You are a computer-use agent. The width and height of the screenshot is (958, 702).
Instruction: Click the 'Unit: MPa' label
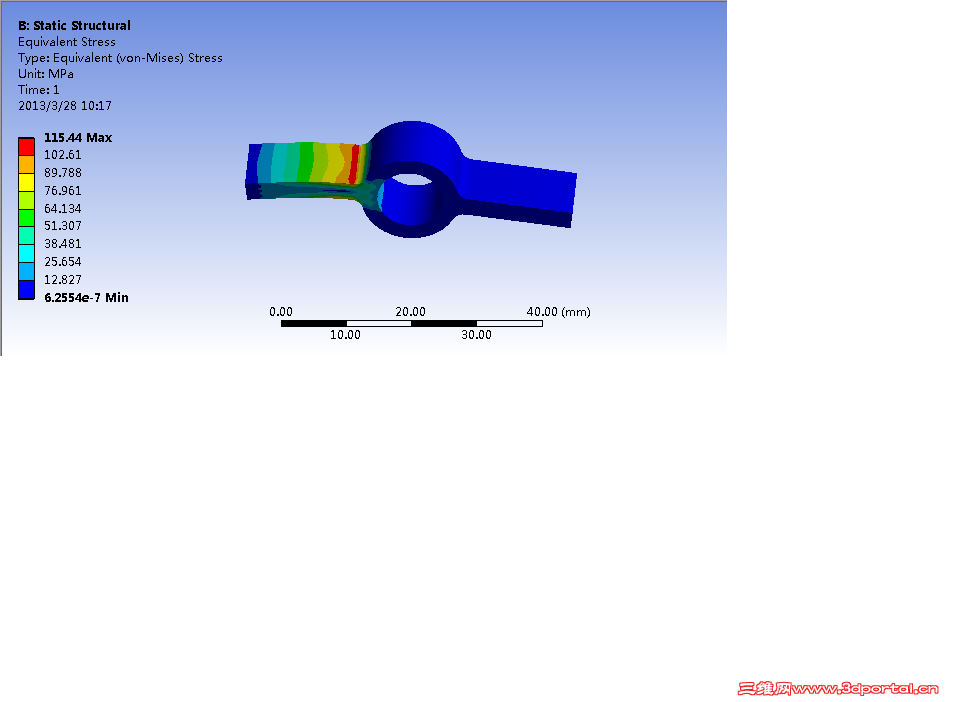click(46, 73)
